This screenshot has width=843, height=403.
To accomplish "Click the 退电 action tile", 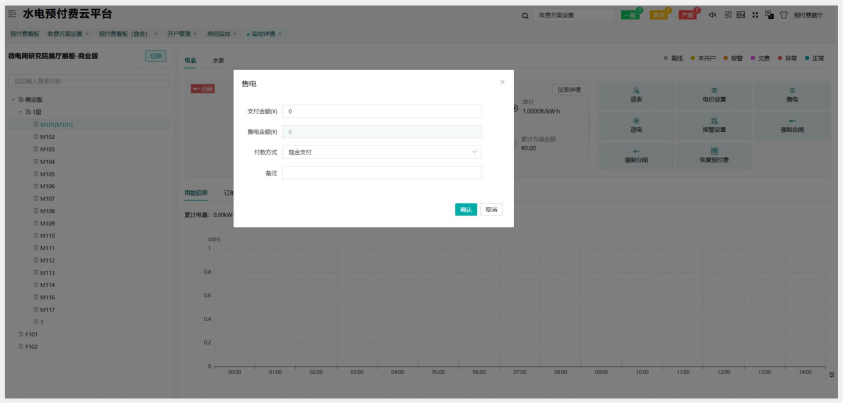I will [x=636, y=126].
